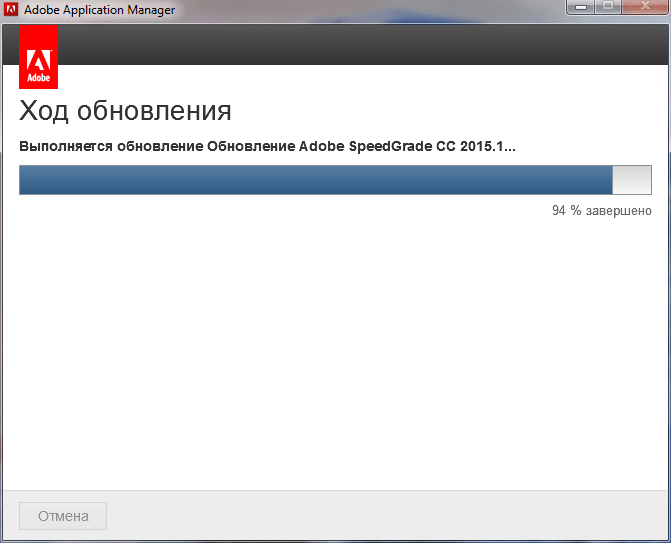The image size is (671, 543).
Task: Click the red Adobe logo
Action: [39, 56]
